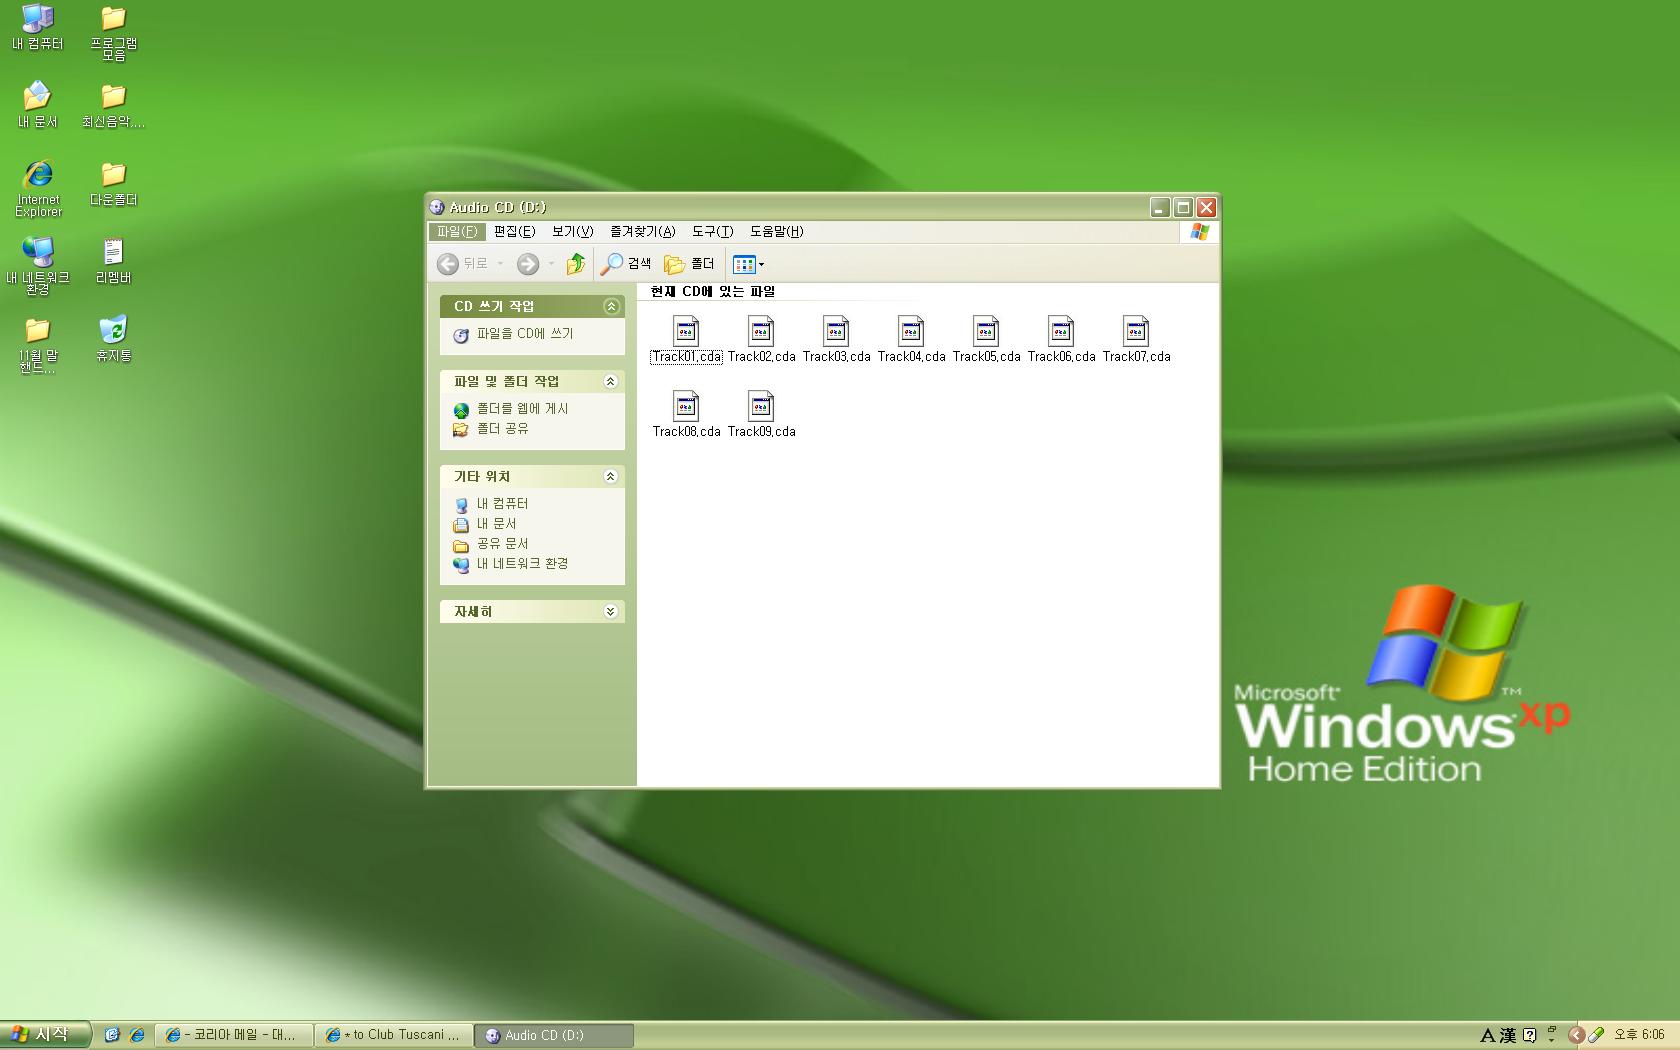Toggle IME A input mode indicator
1680x1050 pixels.
(1487, 1035)
